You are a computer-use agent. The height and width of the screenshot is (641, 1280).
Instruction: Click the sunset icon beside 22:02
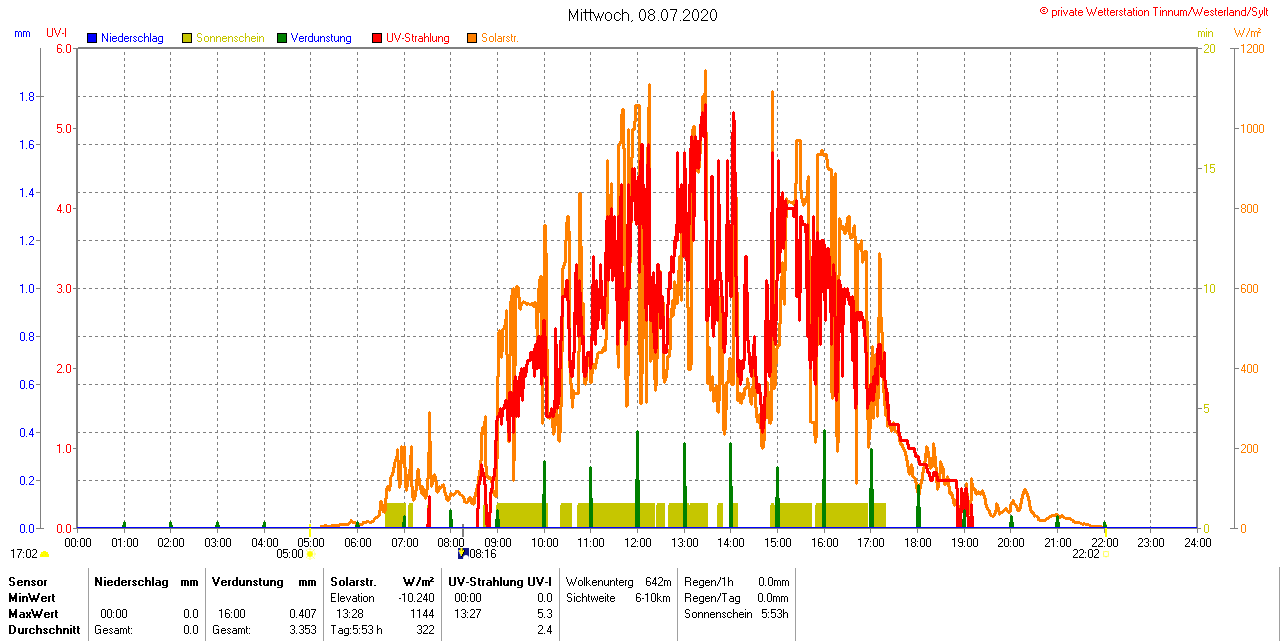click(x=1106, y=554)
